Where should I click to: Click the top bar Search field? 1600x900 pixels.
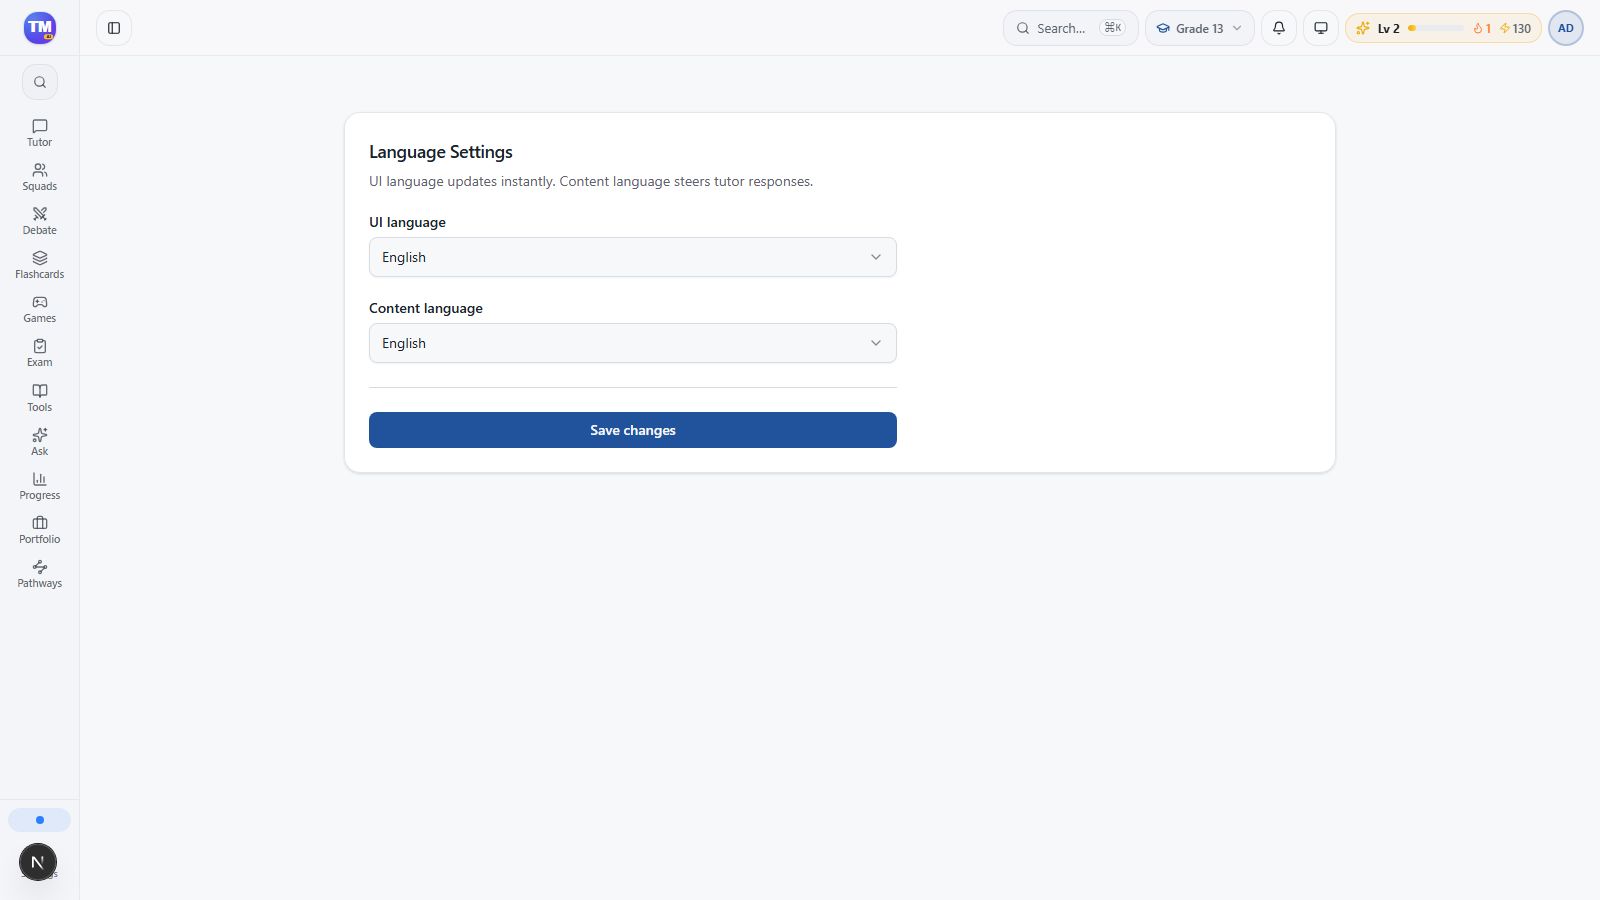pos(1071,28)
